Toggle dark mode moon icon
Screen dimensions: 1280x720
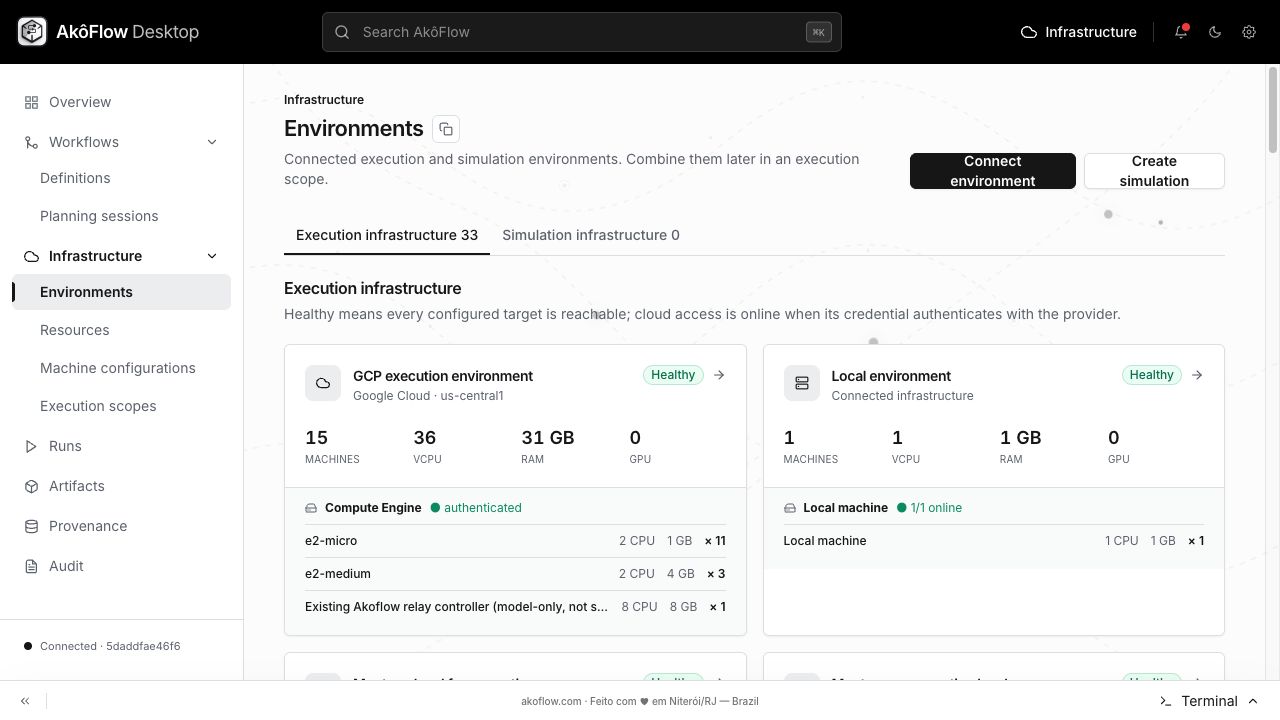pos(1215,32)
